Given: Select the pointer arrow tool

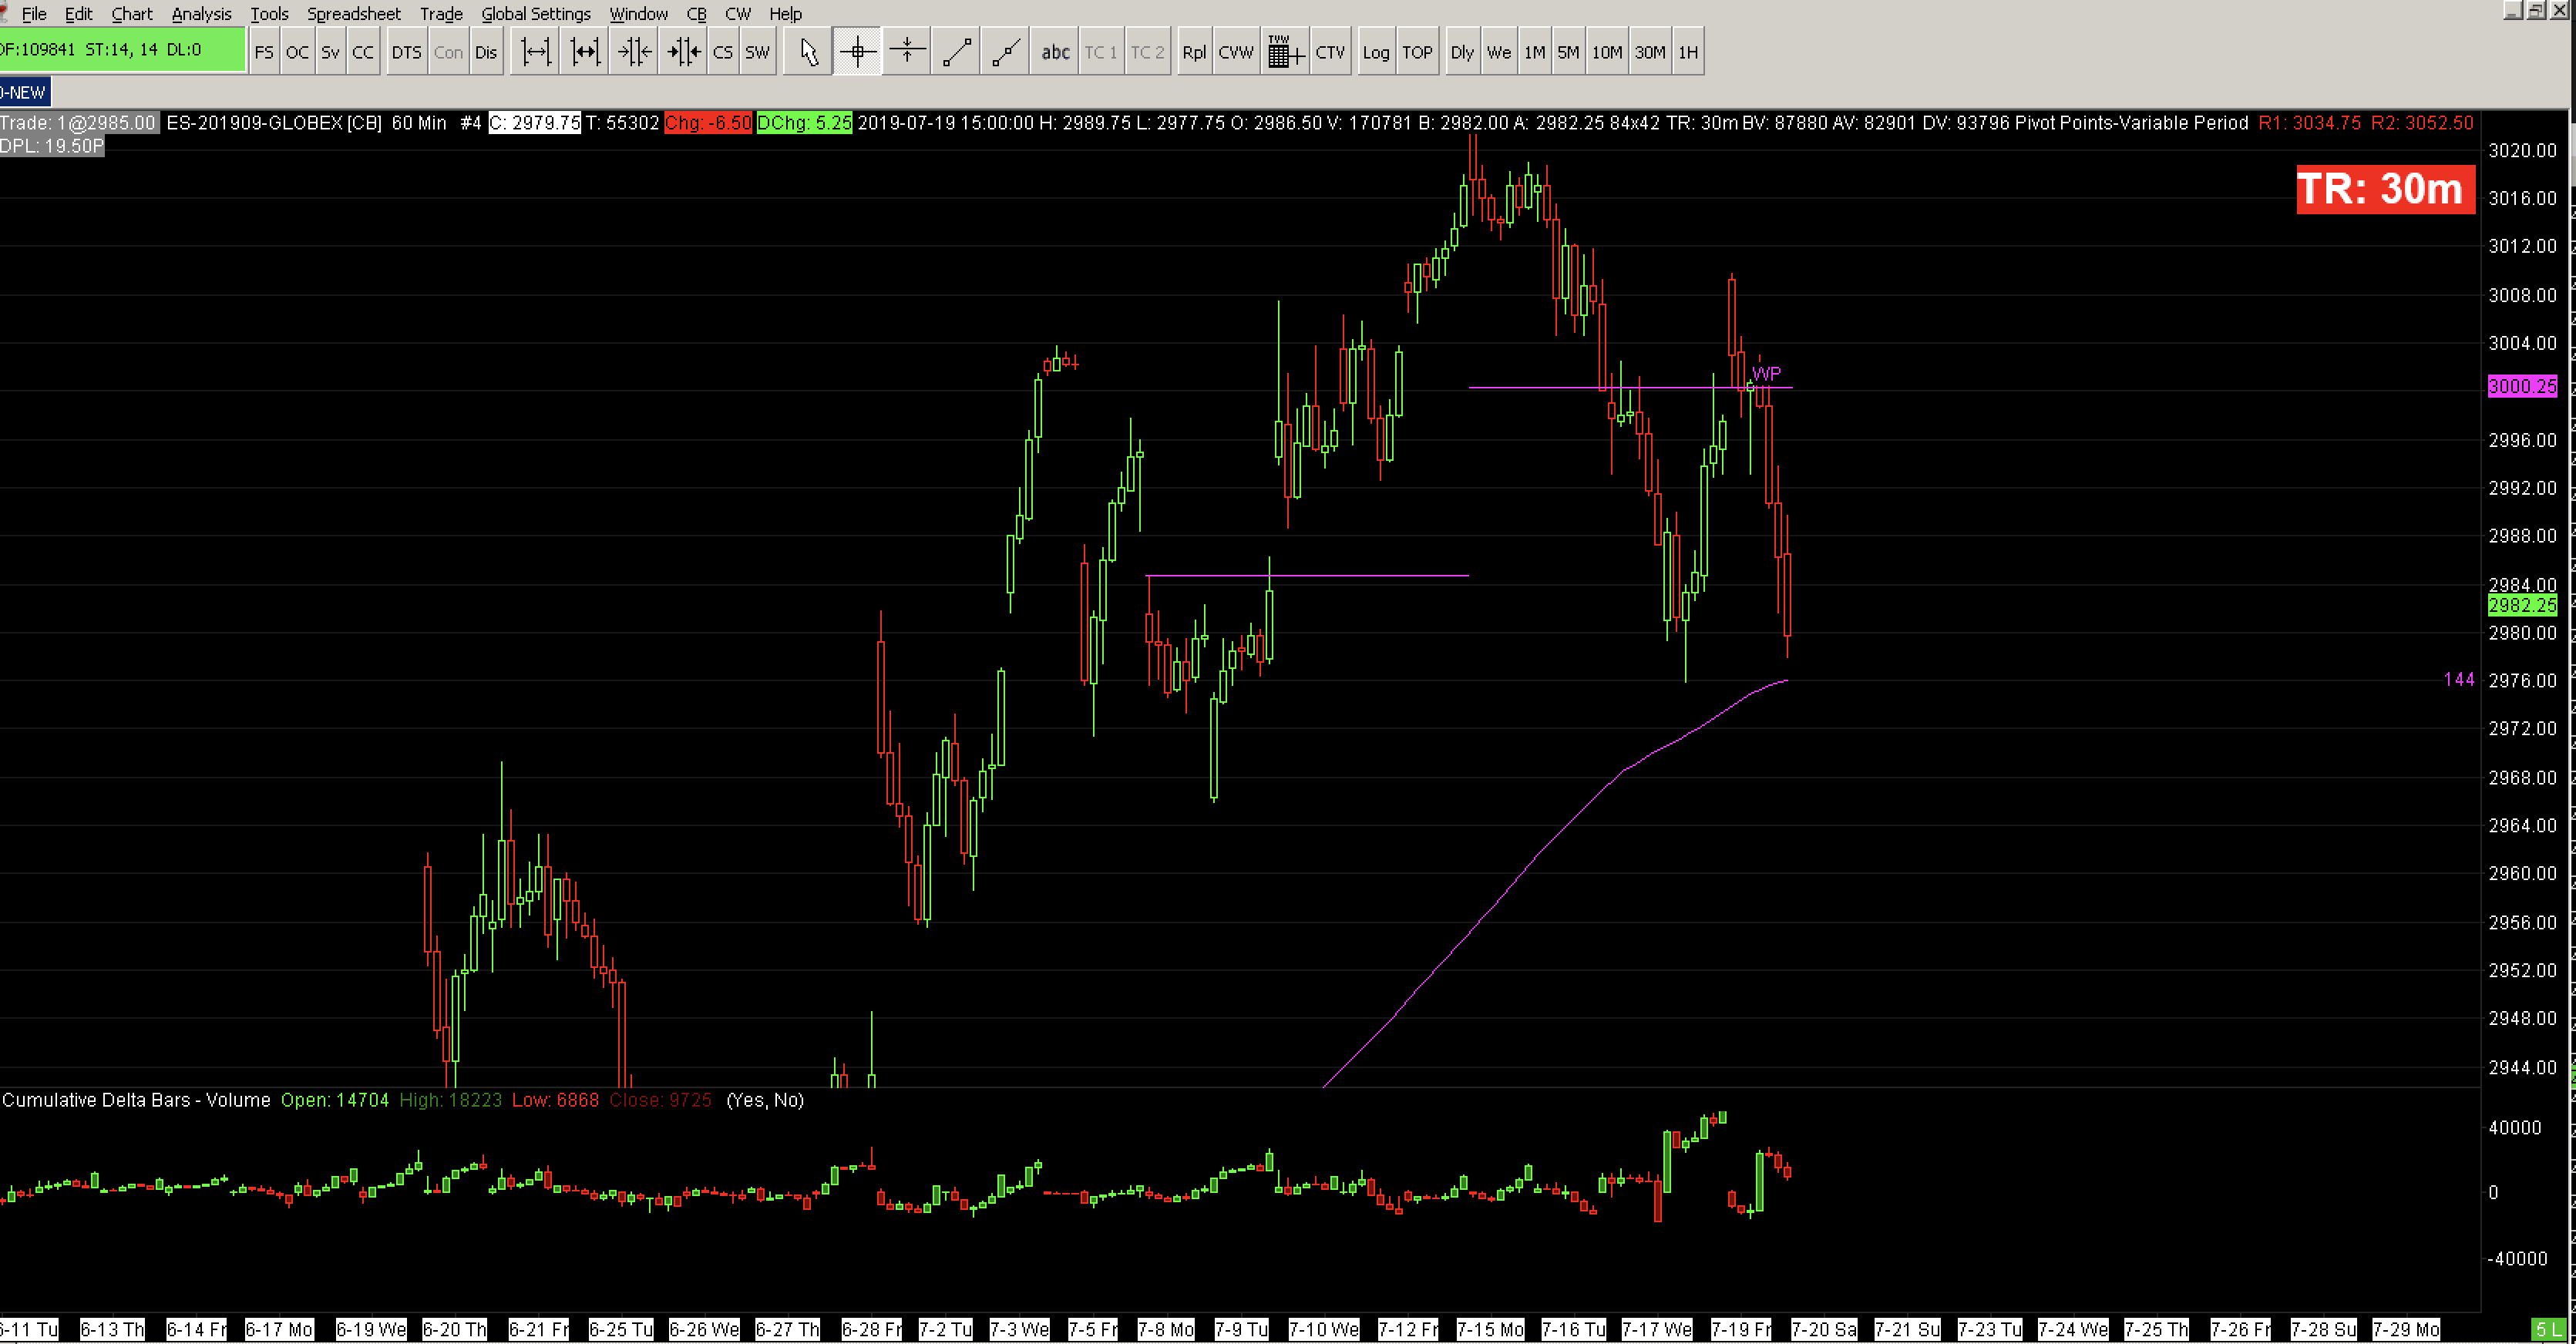Looking at the screenshot, I should pyautogui.click(x=808, y=52).
